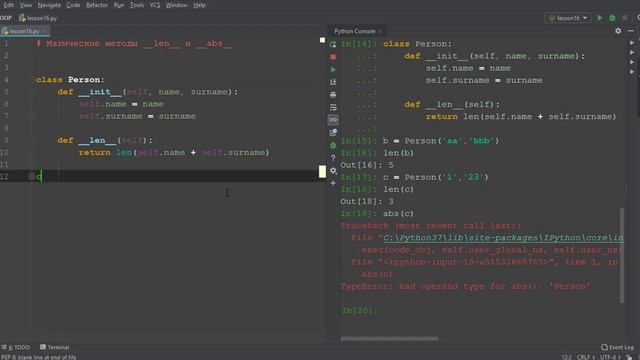Click the OOP breadcrumb
The height and width of the screenshot is (360, 640).
click(x=6, y=18)
